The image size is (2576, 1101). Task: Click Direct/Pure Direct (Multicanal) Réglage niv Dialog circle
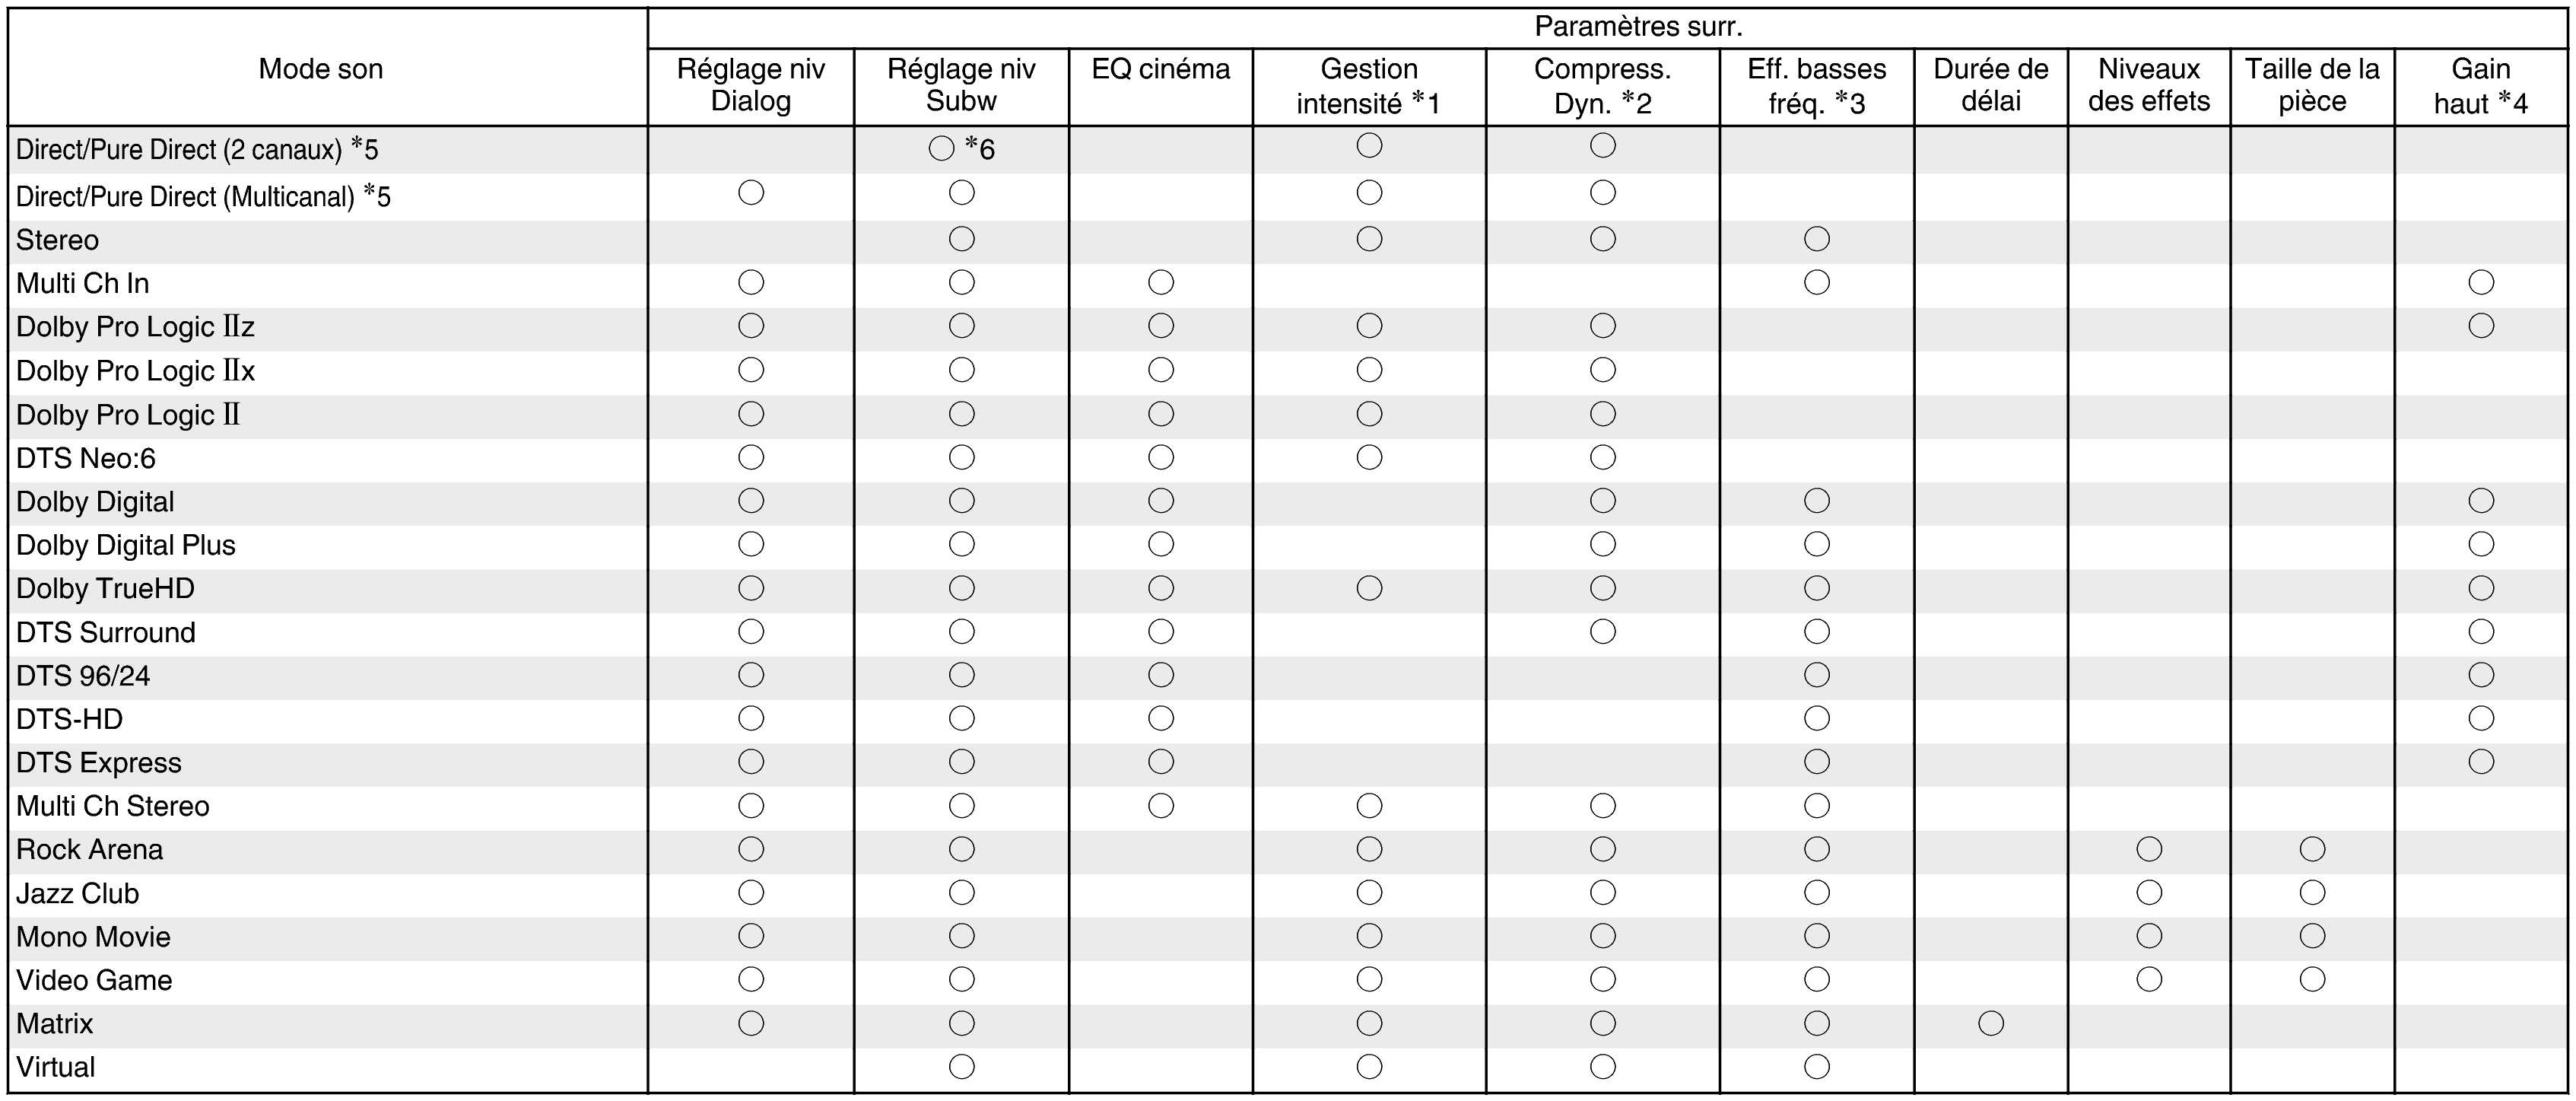coord(751,193)
